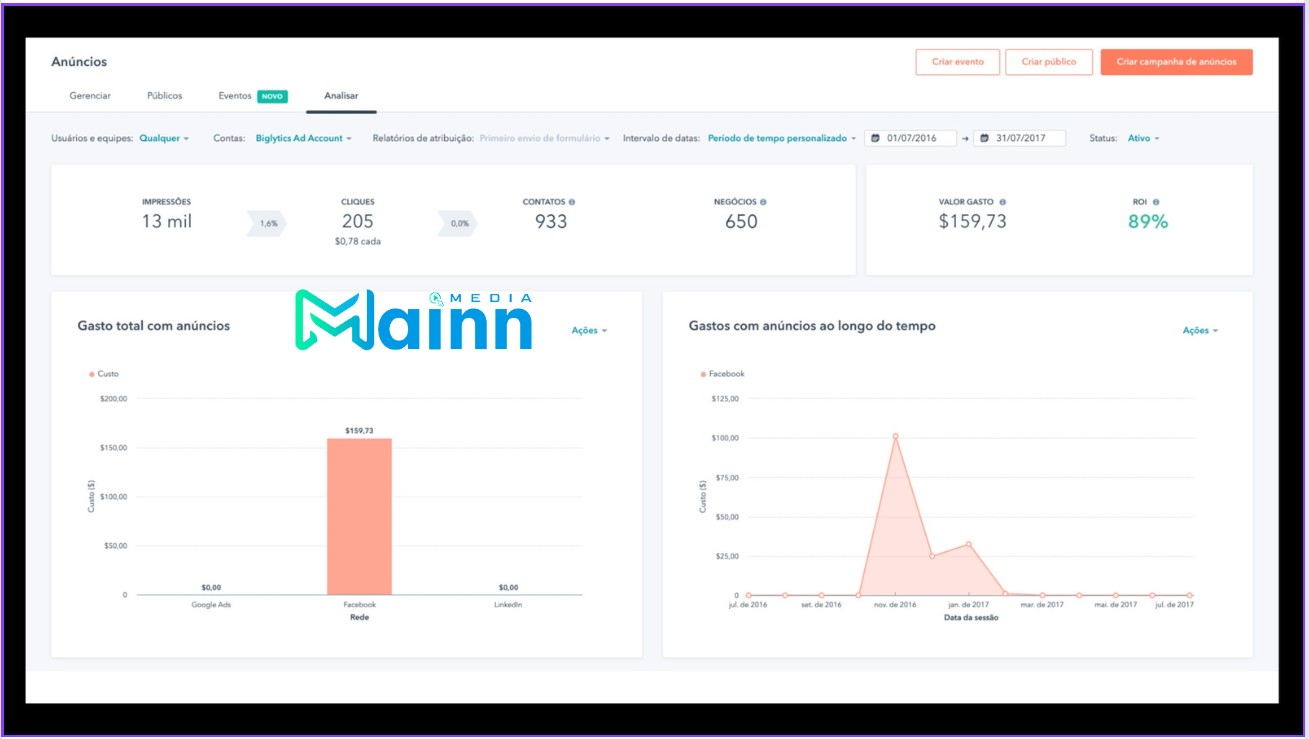Click the info icon beside ROI
1309x739 pixels.
1156,202
